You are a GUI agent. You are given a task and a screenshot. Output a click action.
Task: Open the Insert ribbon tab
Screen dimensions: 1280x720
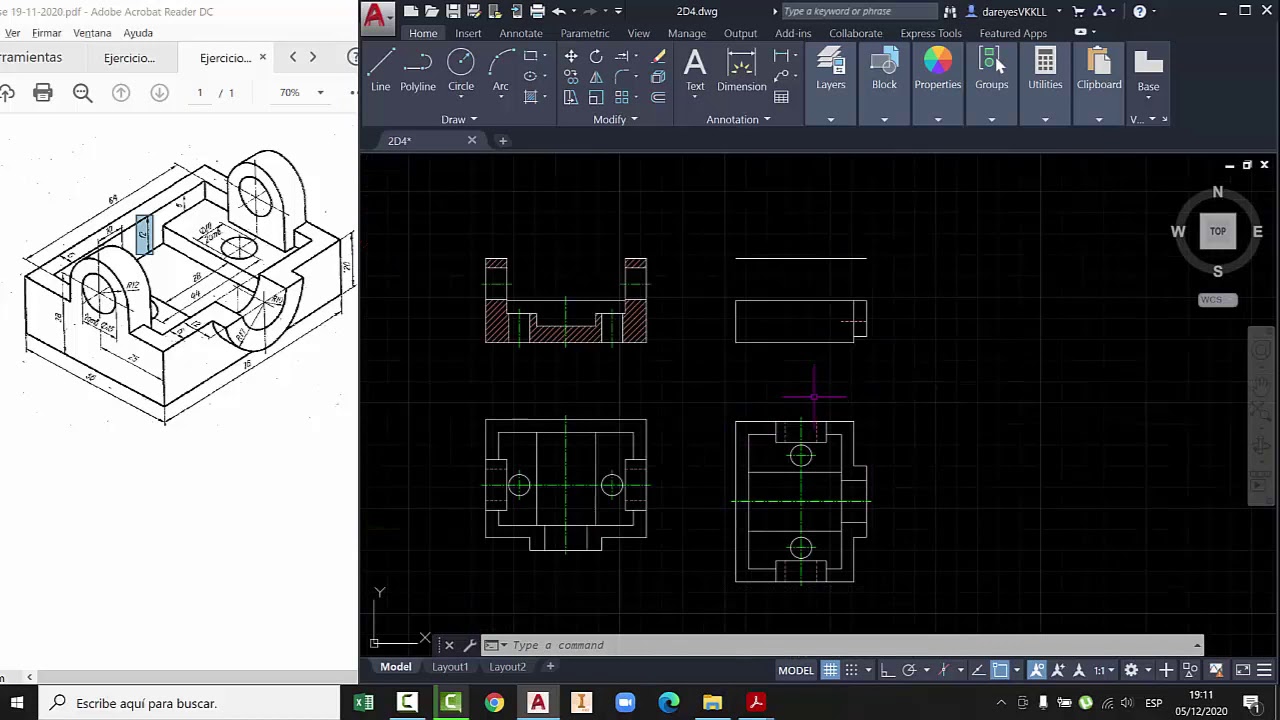pyautogui.click(x=468, y=33)
